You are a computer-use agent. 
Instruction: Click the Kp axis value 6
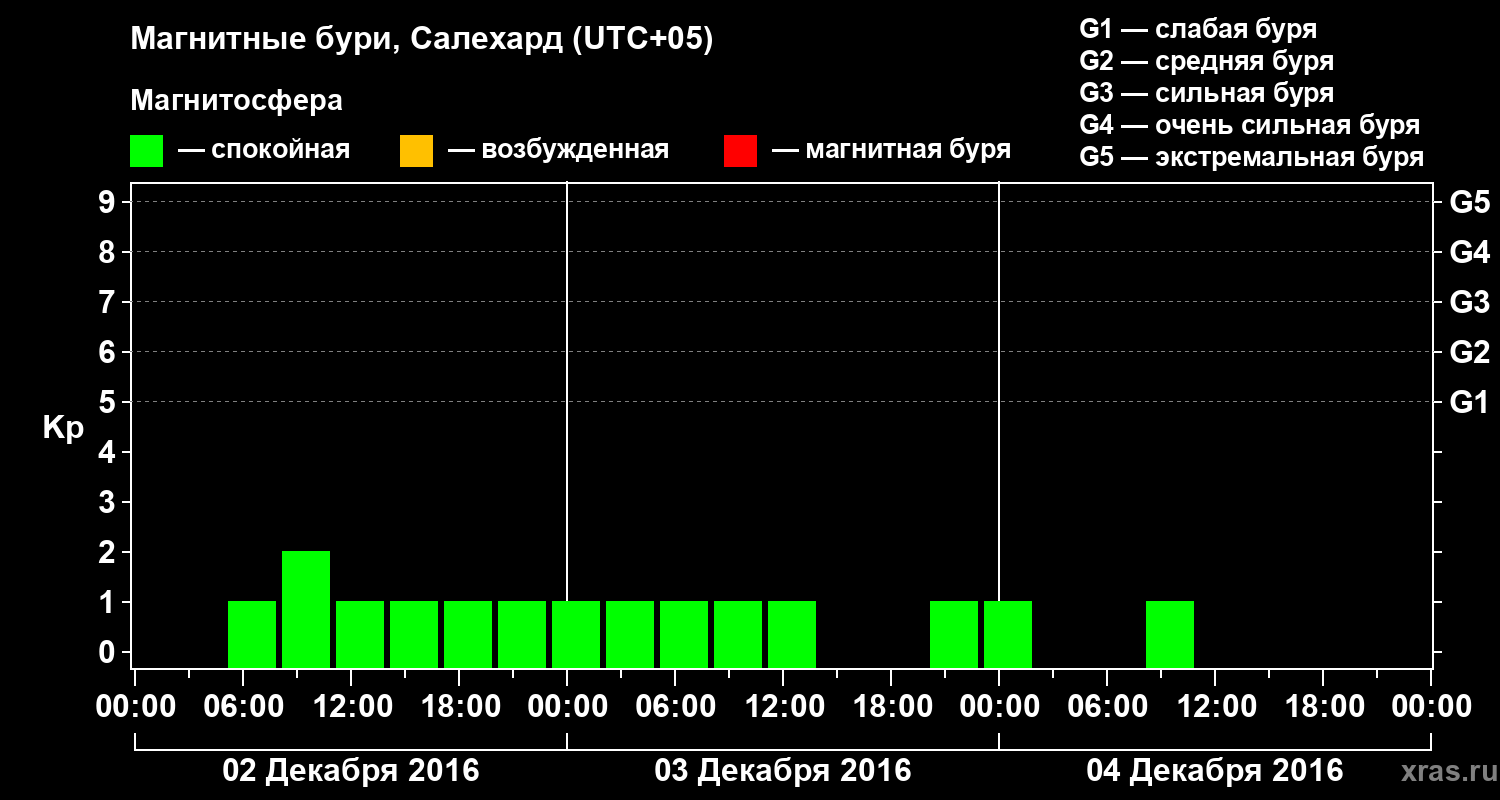108,352
